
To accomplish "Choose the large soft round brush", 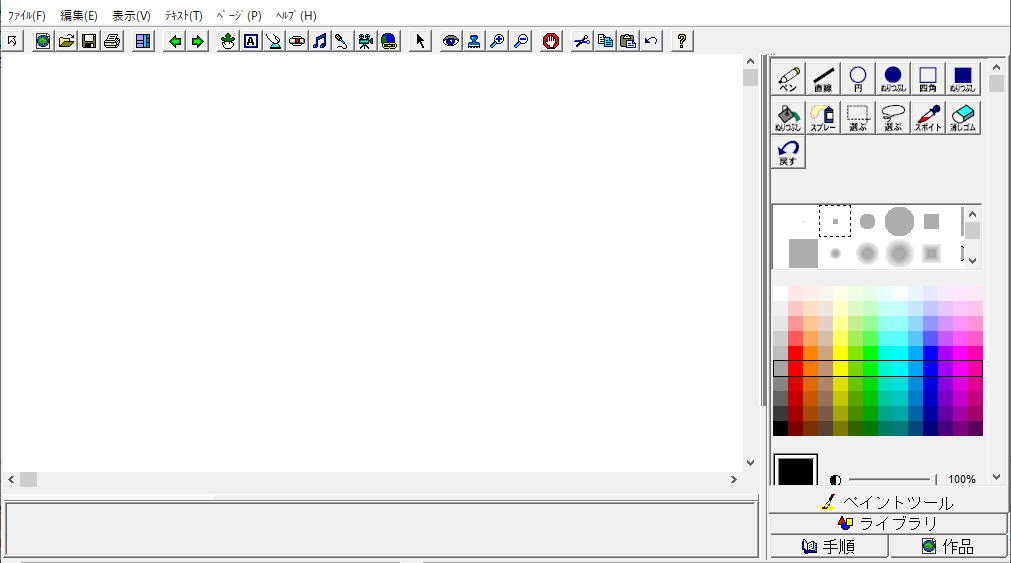I will tap(899, 253).
